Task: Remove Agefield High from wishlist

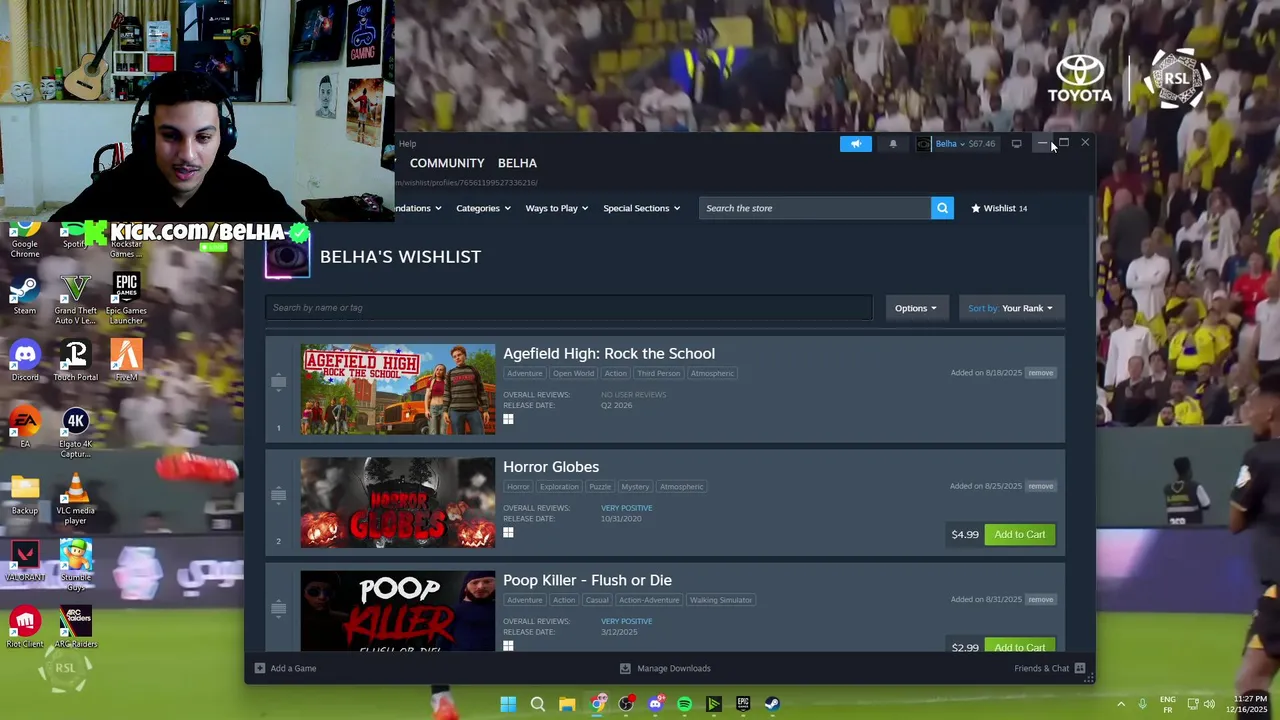Action: pyautogui.click(x=1041, y=373)
